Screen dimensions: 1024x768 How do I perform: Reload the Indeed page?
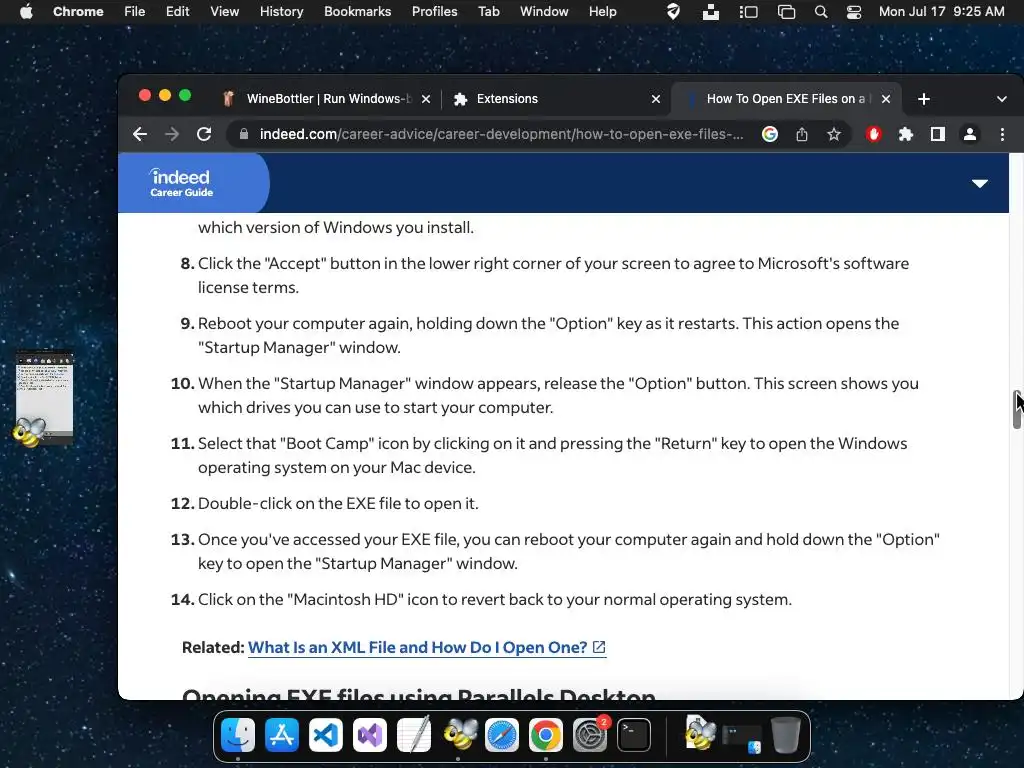coord(204,135)
